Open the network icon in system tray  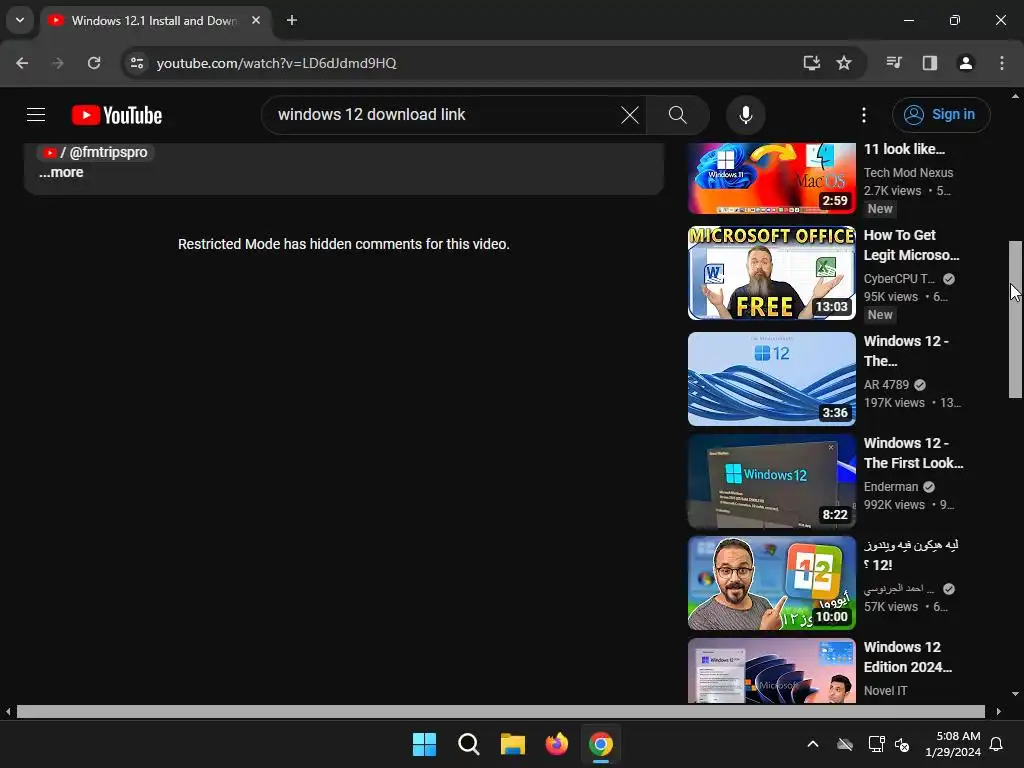(x=876, y=744)
